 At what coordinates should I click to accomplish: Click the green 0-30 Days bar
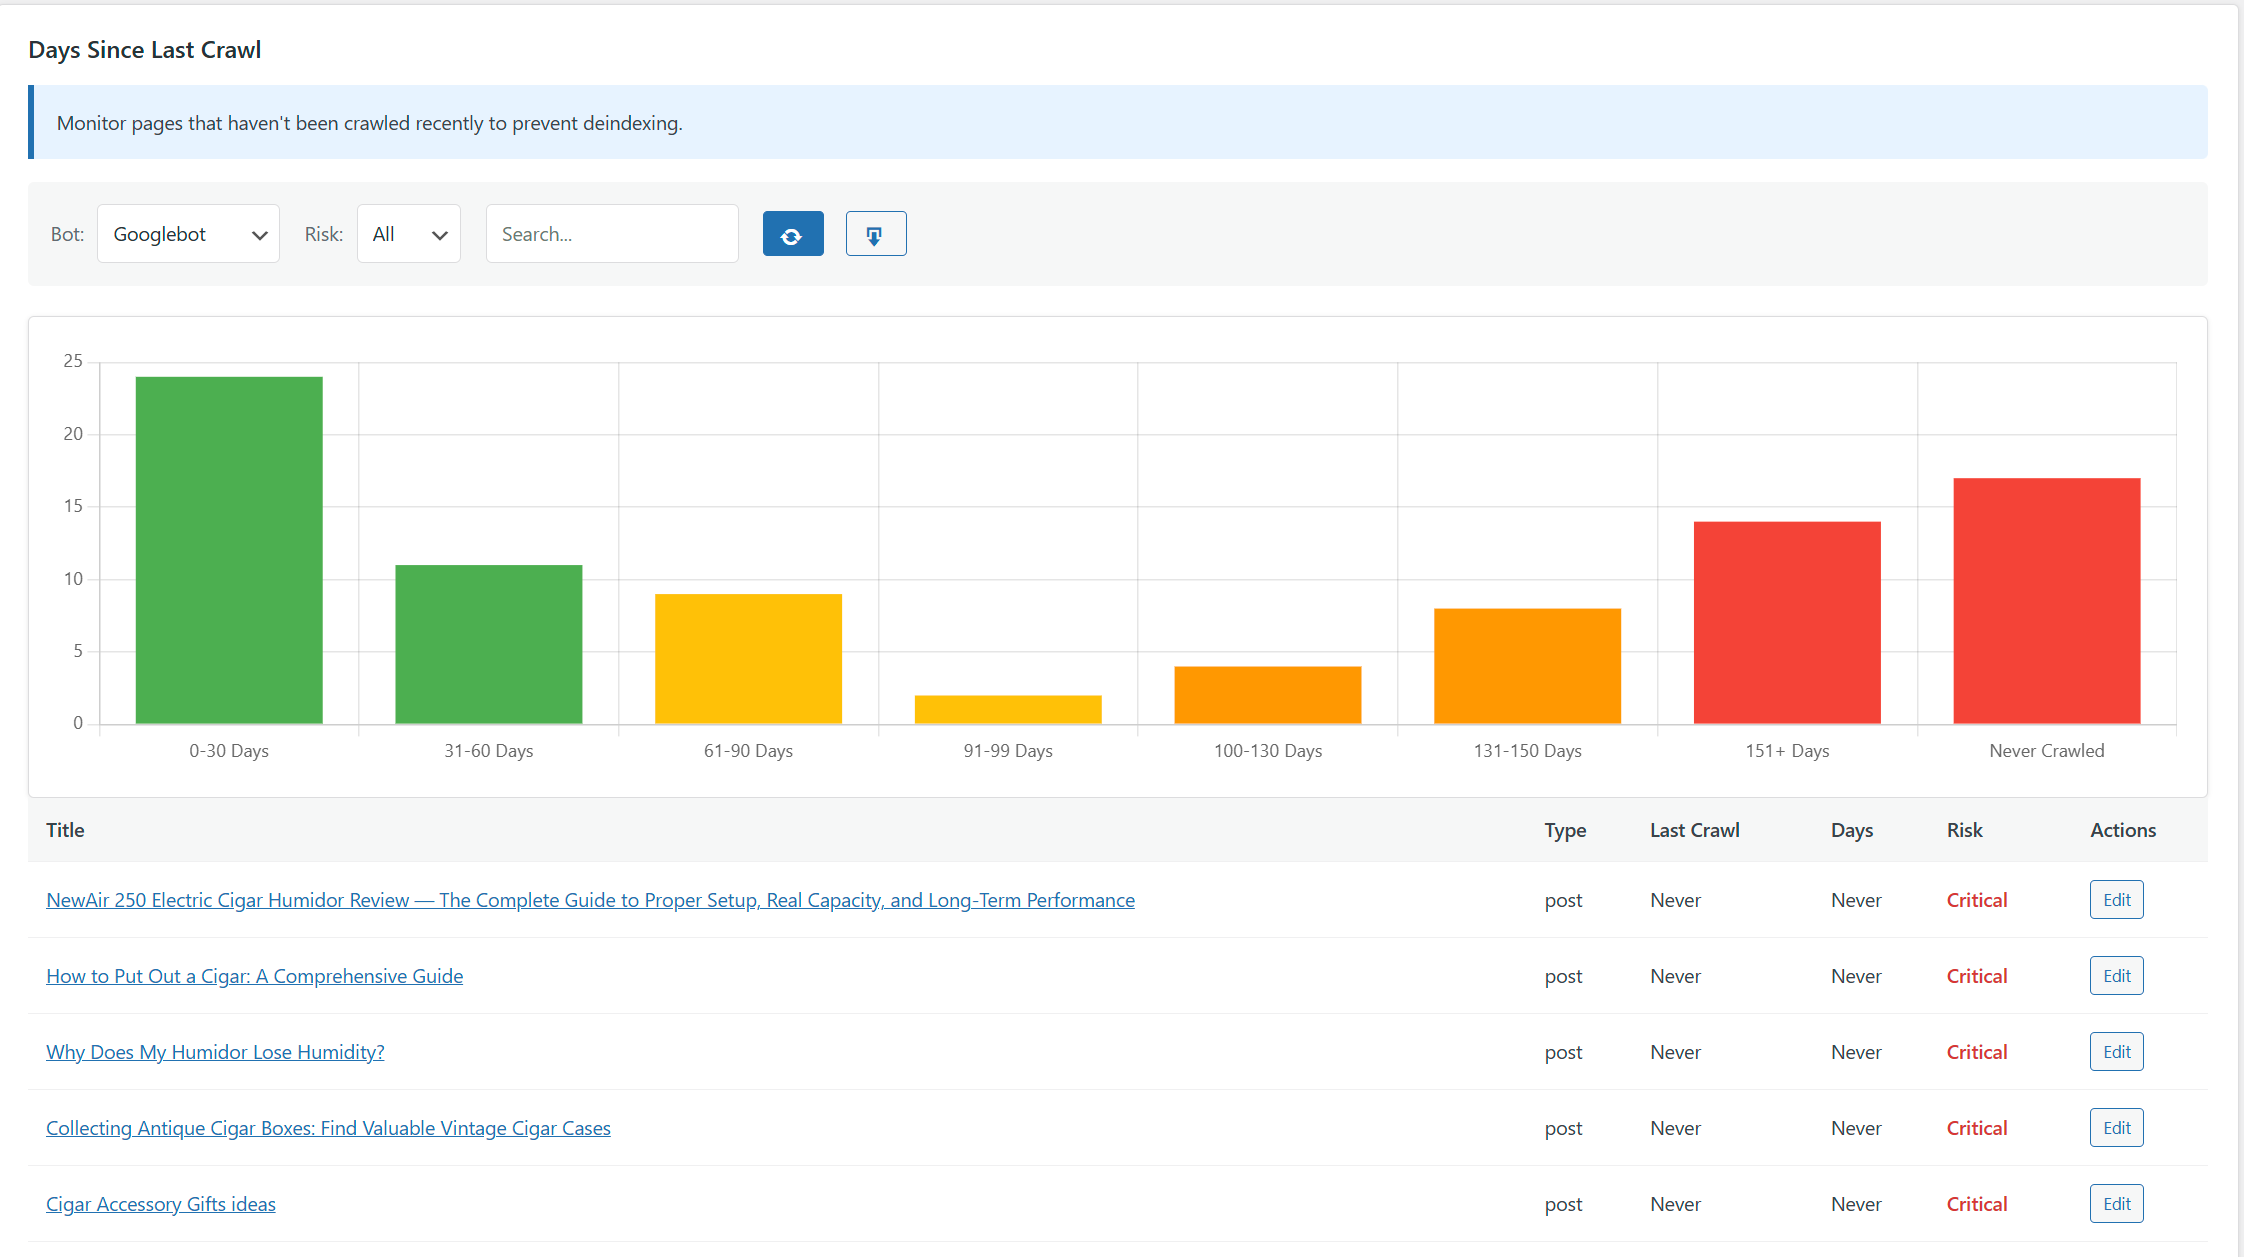click(229, 550)
